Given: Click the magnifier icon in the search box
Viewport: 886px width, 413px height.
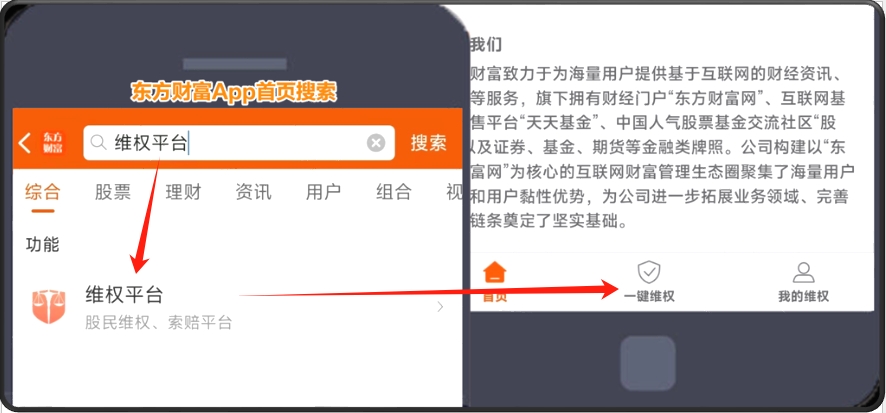Looking at the screenshot, I should (99, 143).
